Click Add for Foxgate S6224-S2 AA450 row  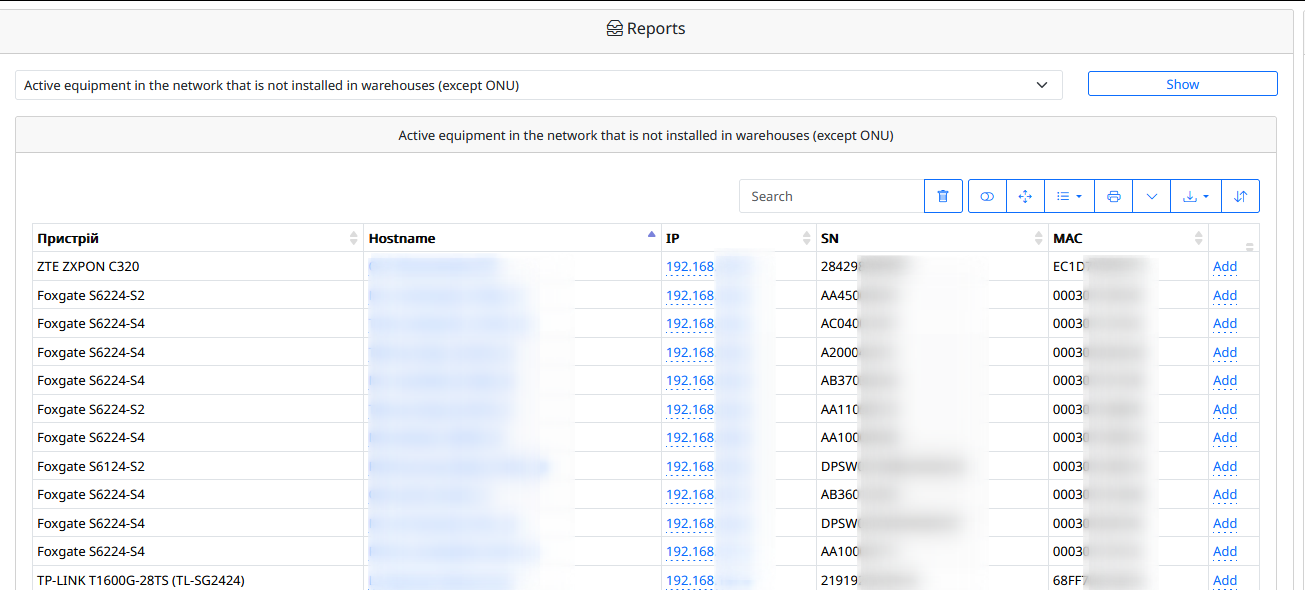pyautogui.click(x=1225, y=295)
